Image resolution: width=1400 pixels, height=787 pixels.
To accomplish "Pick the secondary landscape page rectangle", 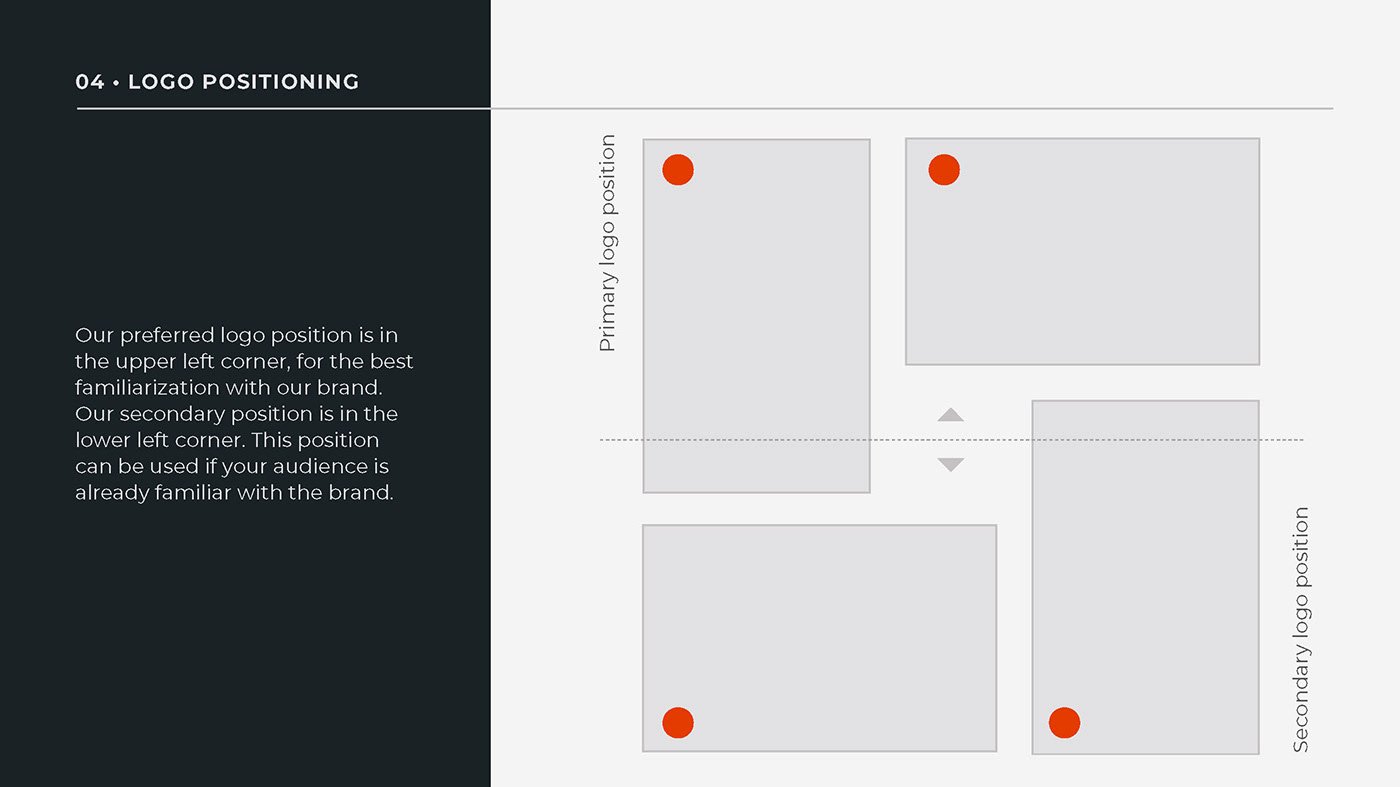I will point(819,620).
